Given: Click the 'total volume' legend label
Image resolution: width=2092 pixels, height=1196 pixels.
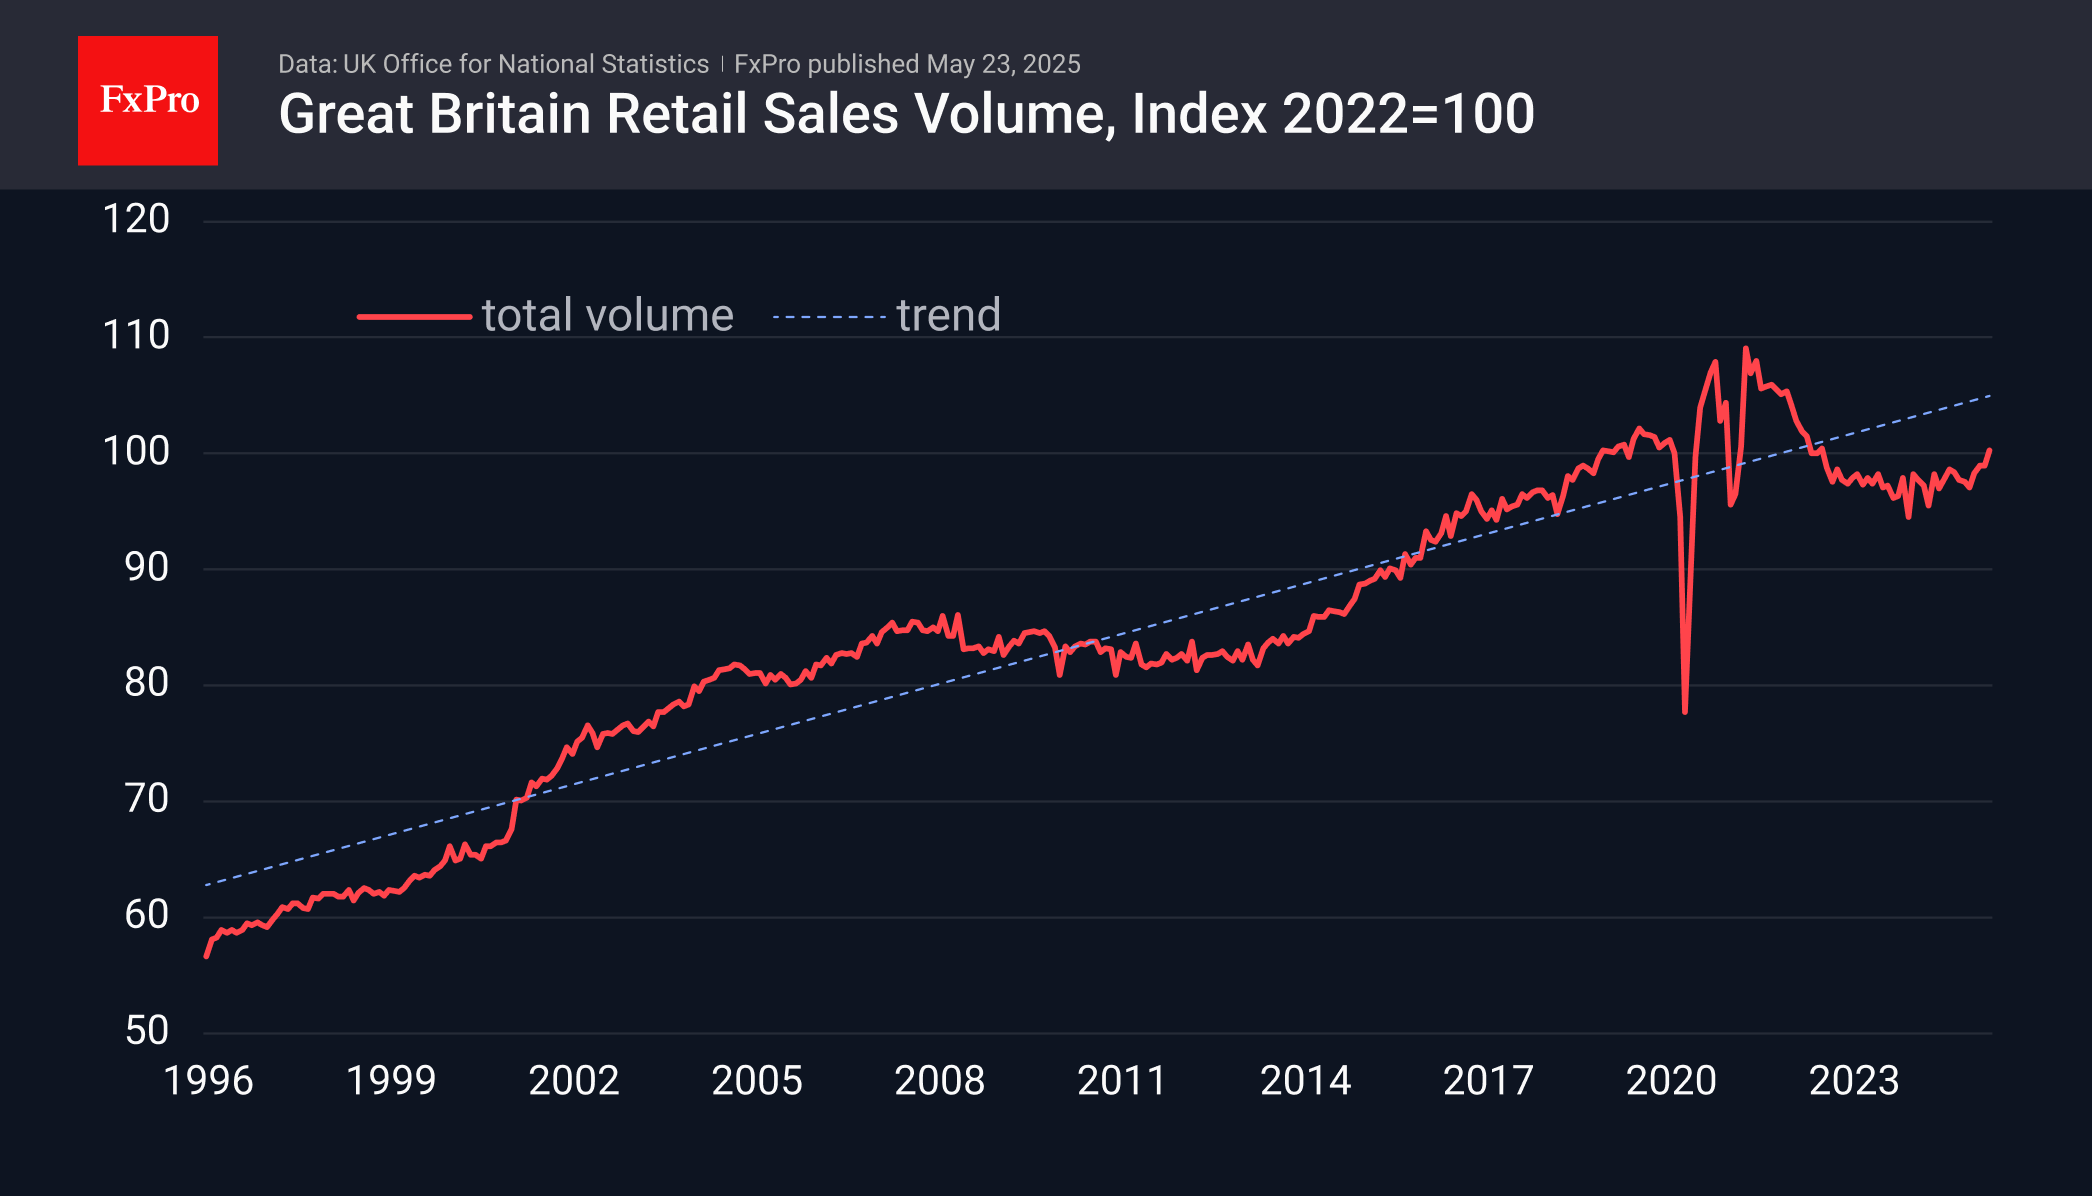Looking at the screenshot, I should click(x=607, y=316).
